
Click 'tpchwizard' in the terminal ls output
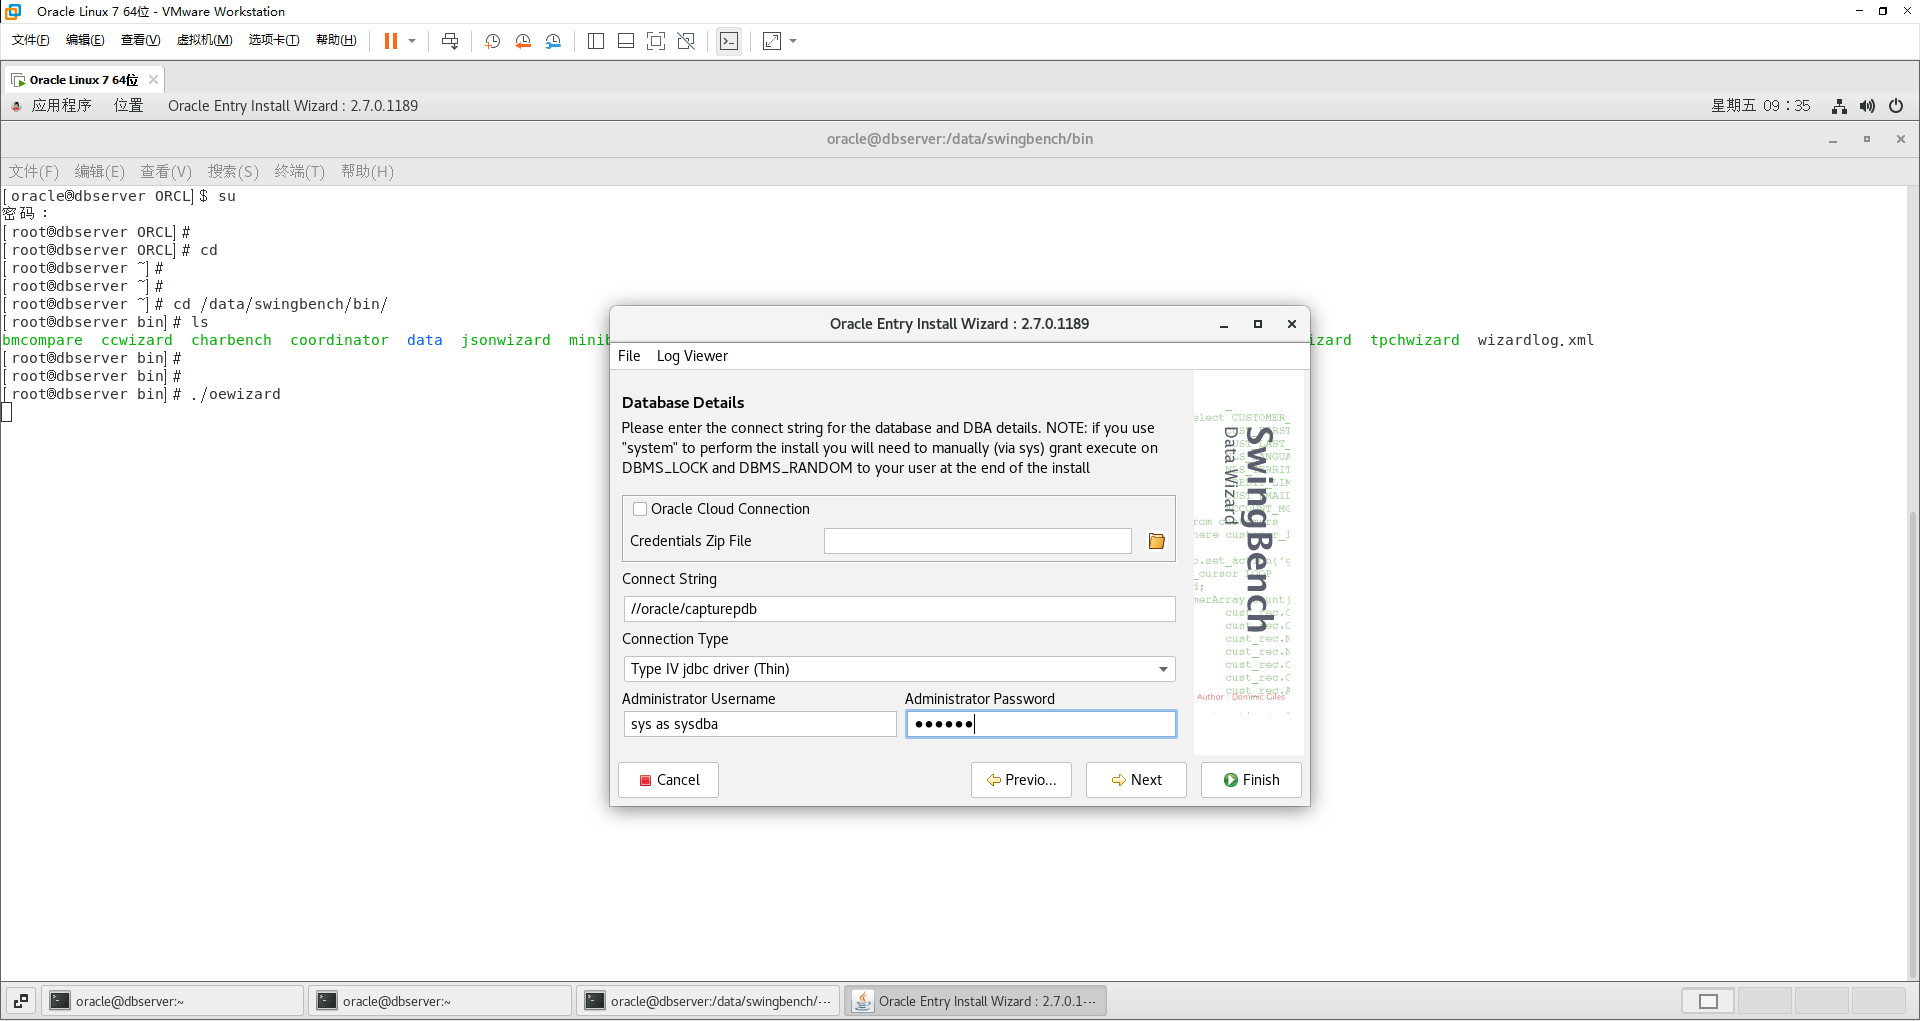coord(1414,340)
